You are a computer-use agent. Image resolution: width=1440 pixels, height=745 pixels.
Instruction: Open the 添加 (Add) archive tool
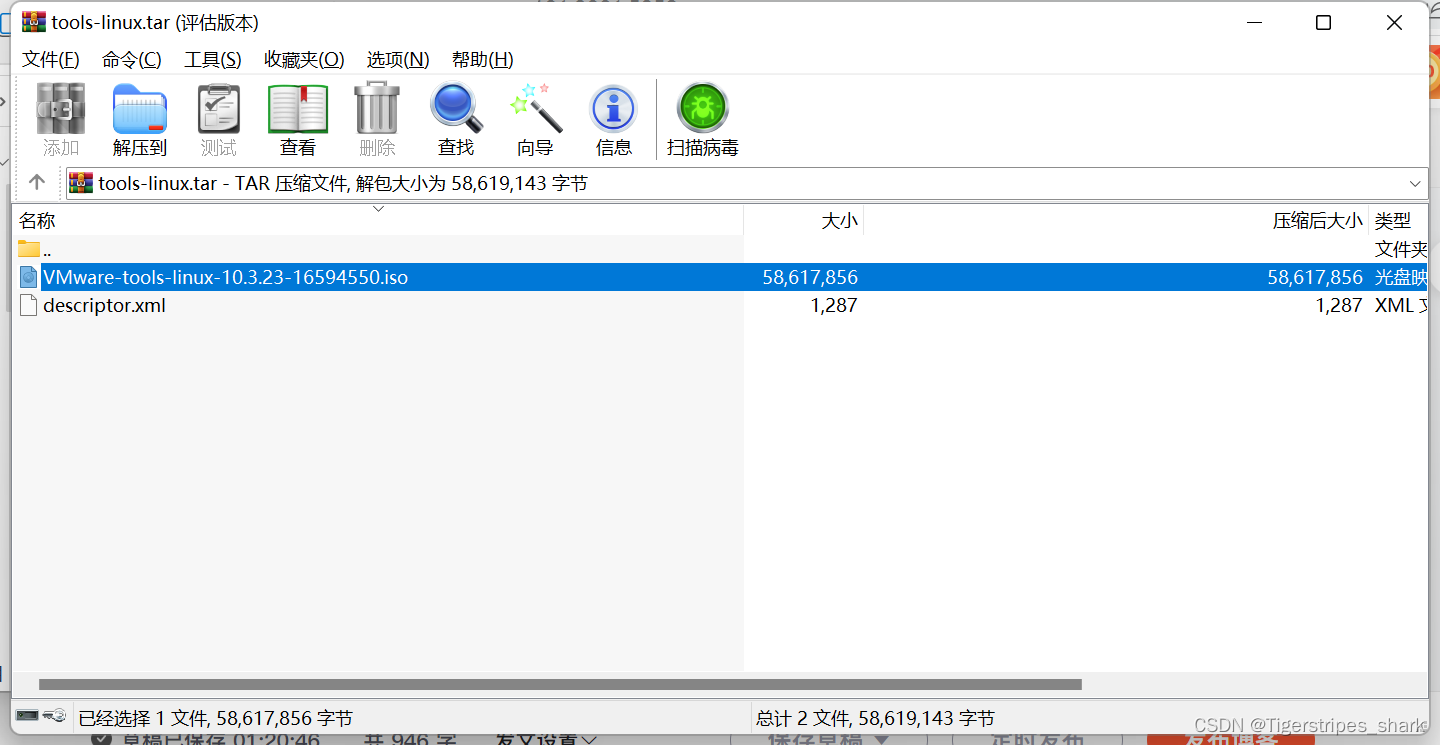coord(60,118)
